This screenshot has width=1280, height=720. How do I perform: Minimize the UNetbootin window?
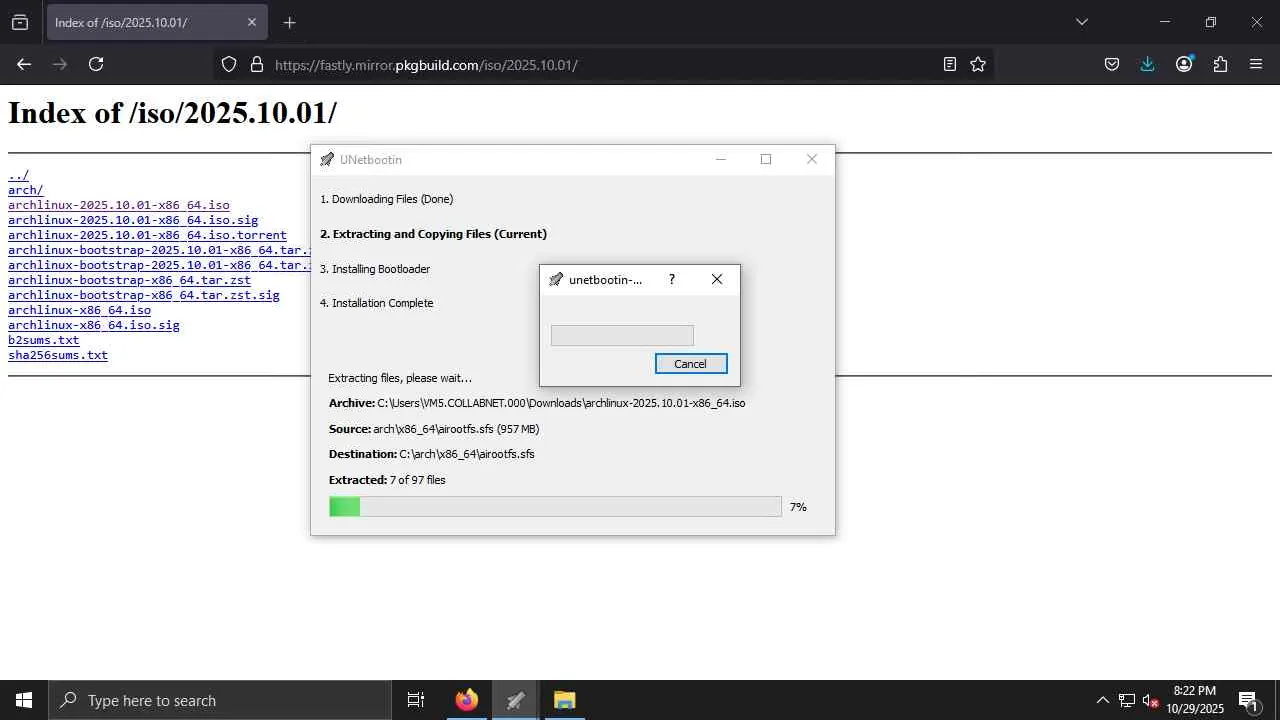(x=721, y=159)
